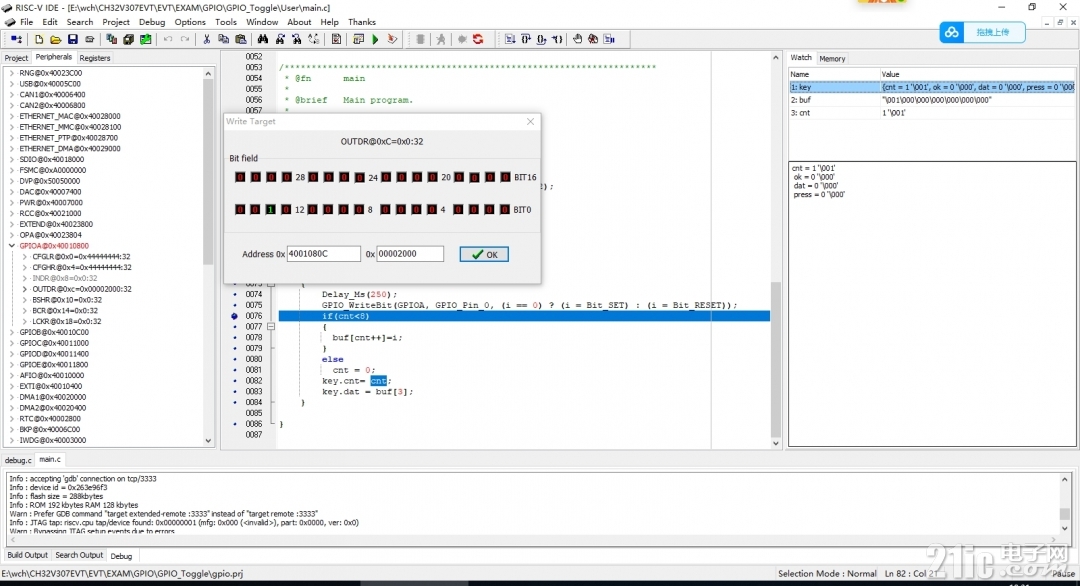This screenshot has width=1080, height=586.
Task: Click the 拖拽上传 upload button
Action: [x=982, y=32]
